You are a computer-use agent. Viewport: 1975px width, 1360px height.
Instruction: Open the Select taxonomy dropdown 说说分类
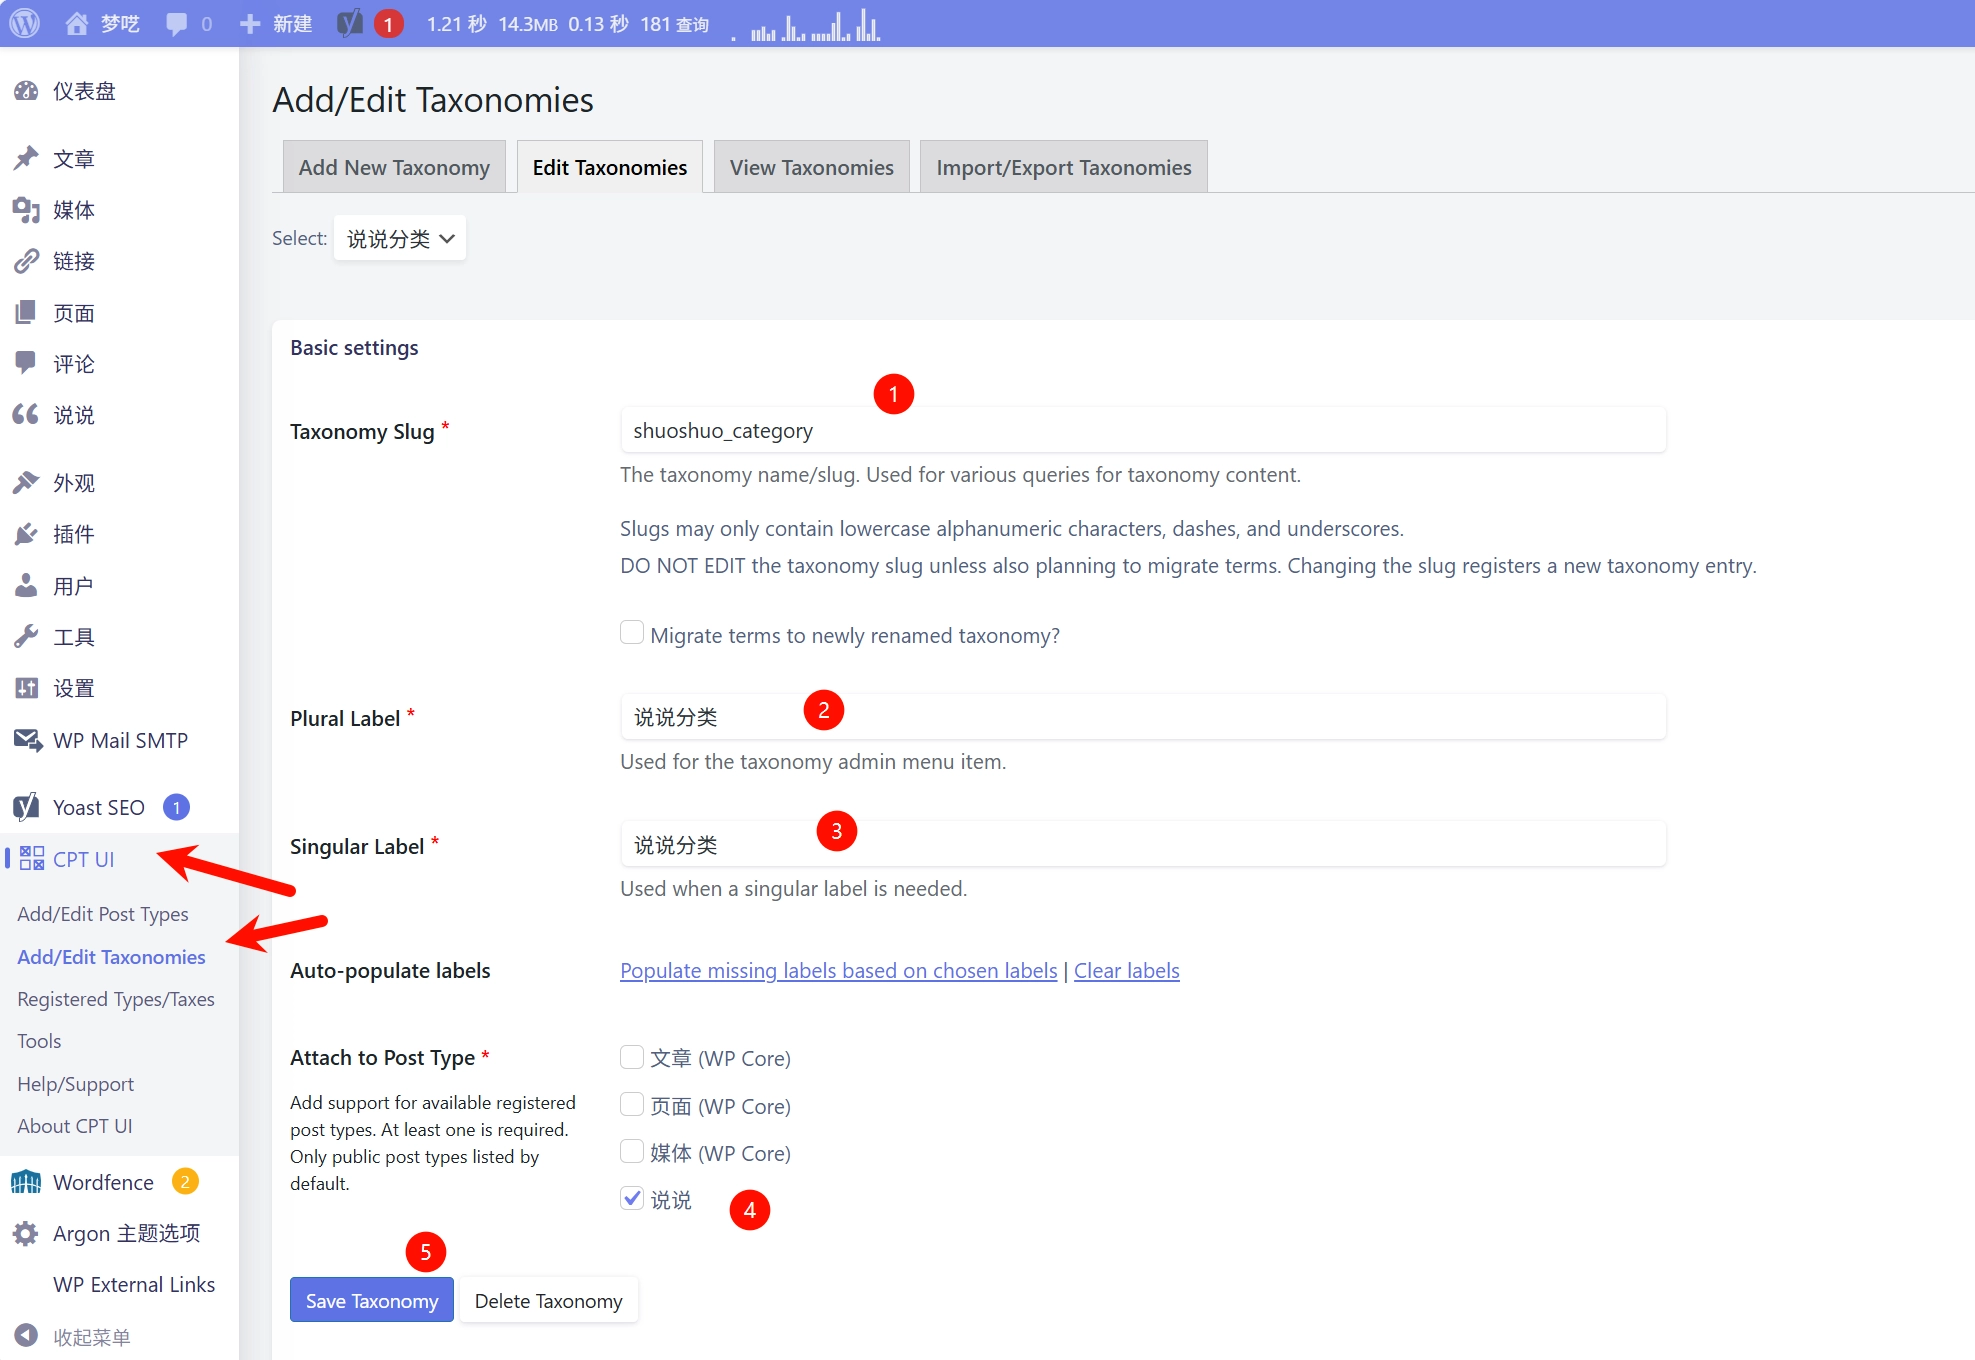pyautogui.click(x=400, y=238)
